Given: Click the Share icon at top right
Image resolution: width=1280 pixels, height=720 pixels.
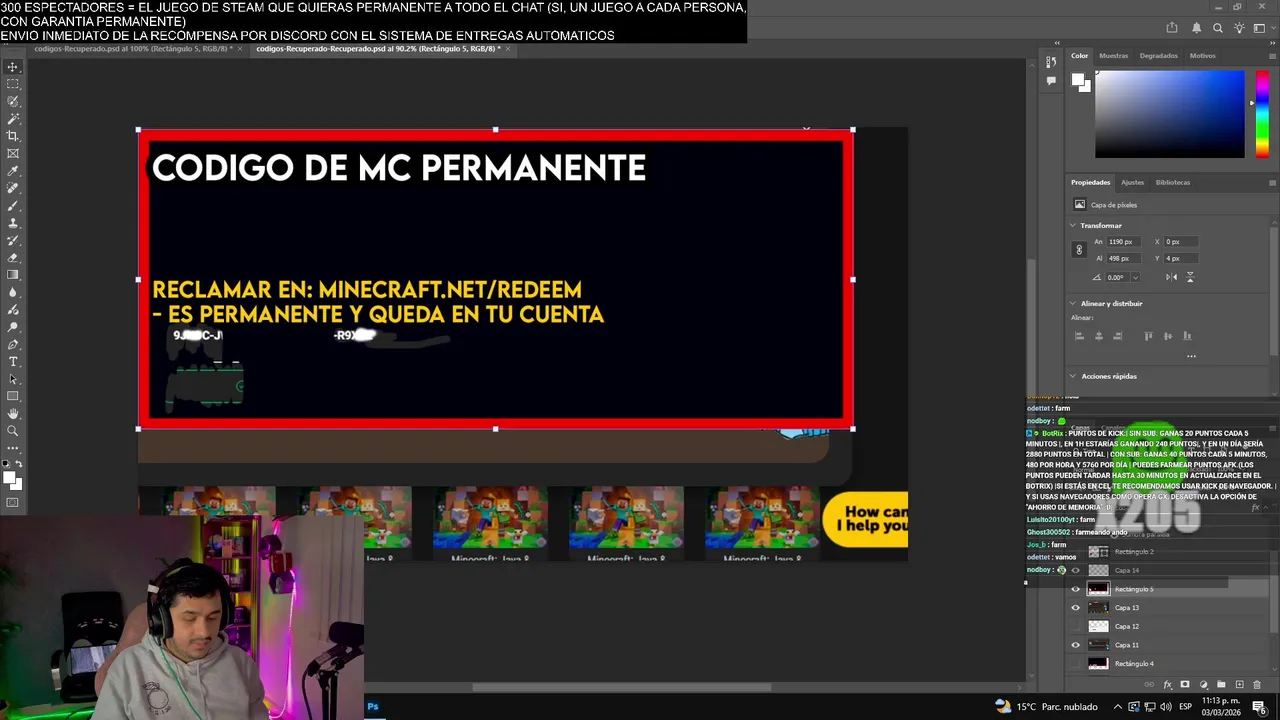Looking at the screenshot, I should pyautogui.click(x=1172, y=28).
